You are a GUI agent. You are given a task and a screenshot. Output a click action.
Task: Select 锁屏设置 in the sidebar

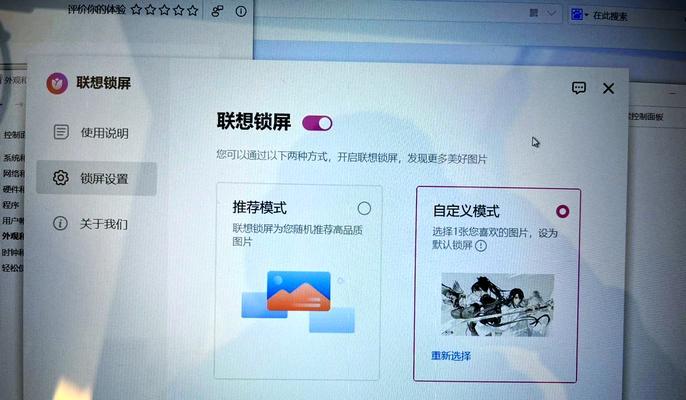pyautogui.click(x=96, y=178)
